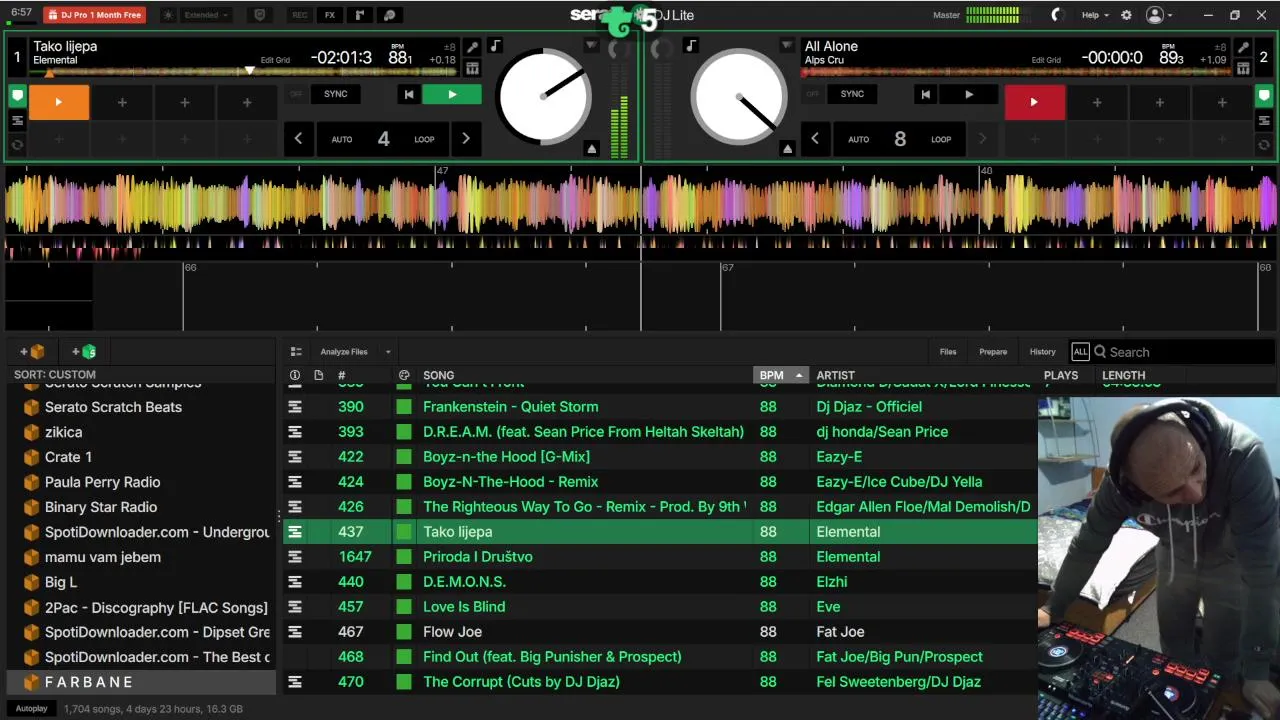Jump to track start on deck 1
This screenshot has height=720, width=1280.
pyautogui.click(x=408, y=94)
